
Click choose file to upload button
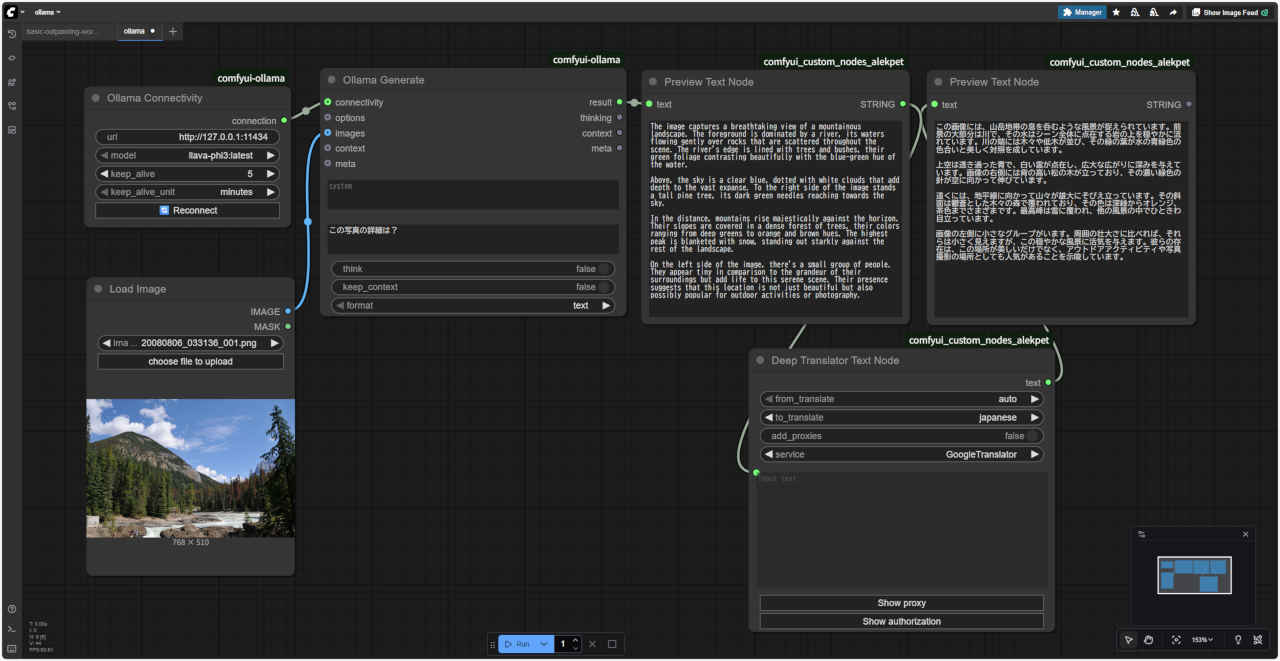[190, 361]
